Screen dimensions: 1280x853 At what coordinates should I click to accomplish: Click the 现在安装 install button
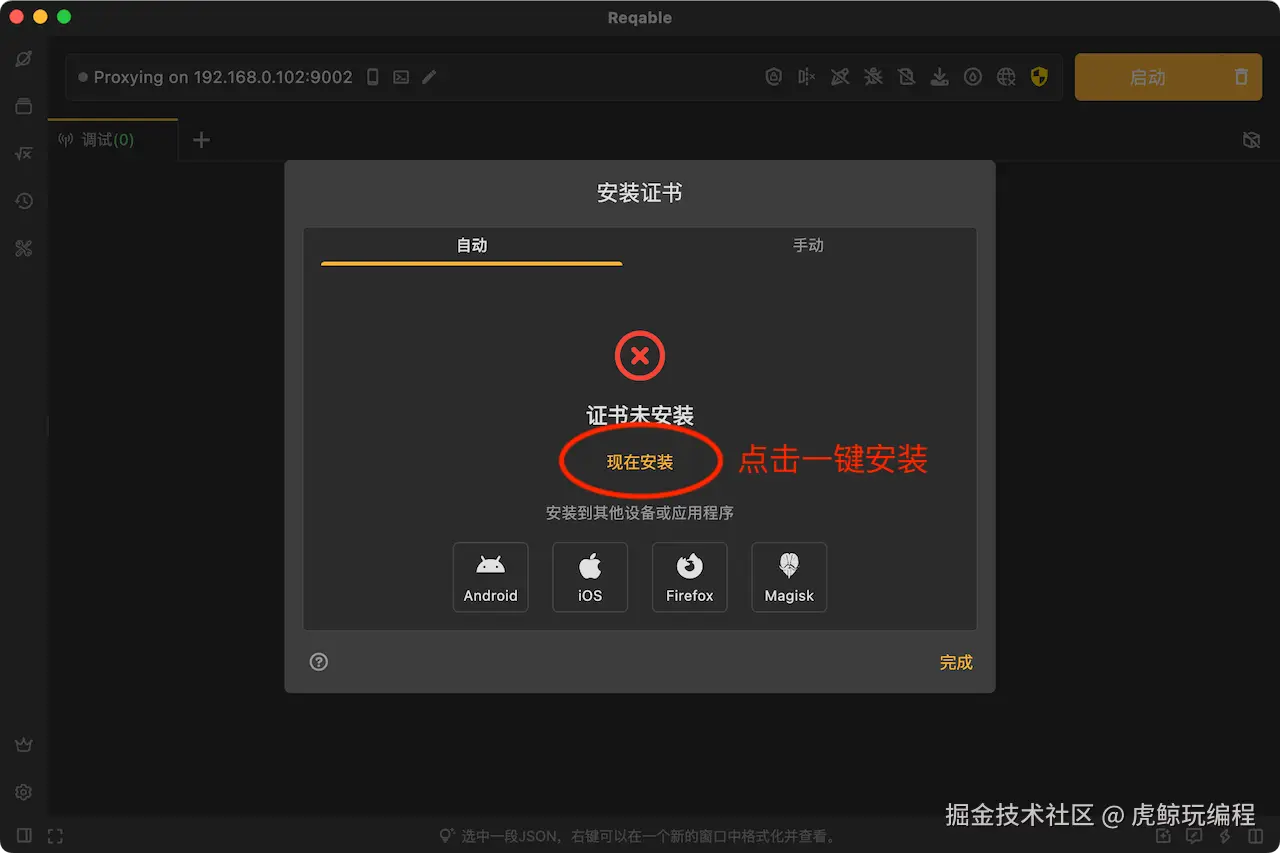click(x=640, y=461)
